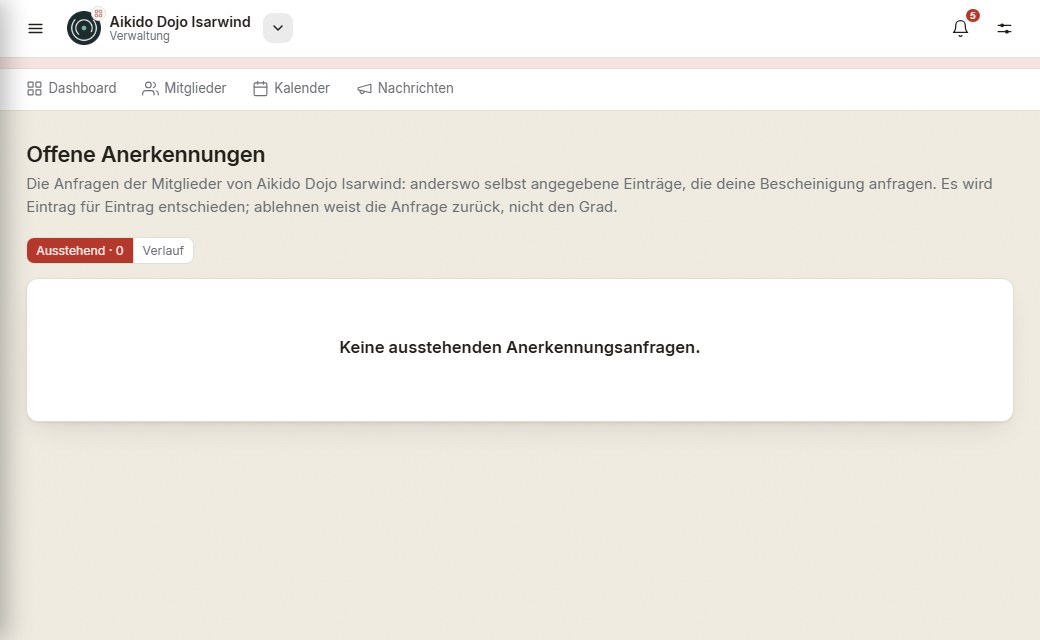Go to the Dashboard menu label
The width and height of the screenshot is (1040, 640).
pos(82,88)
